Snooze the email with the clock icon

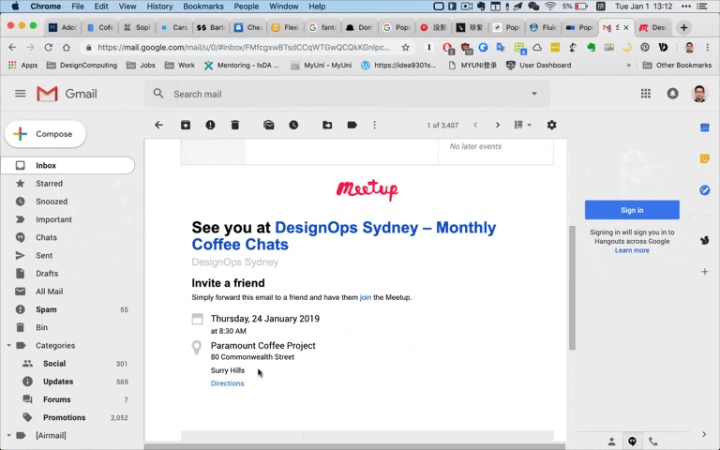click(293, 125)
